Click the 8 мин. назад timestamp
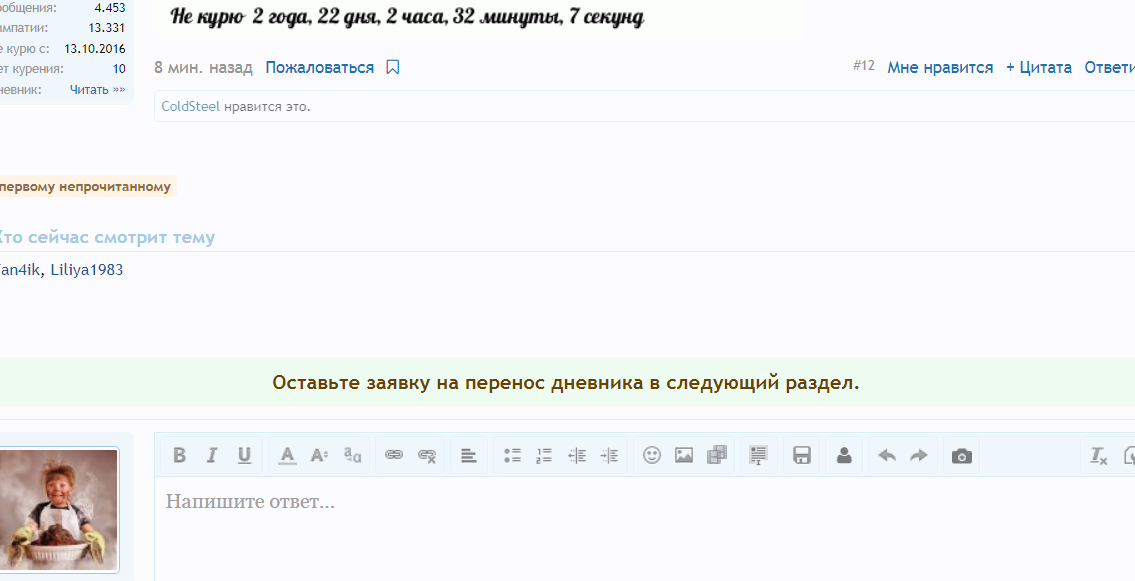The image size is (1135, 581). [x=203, y=67]
